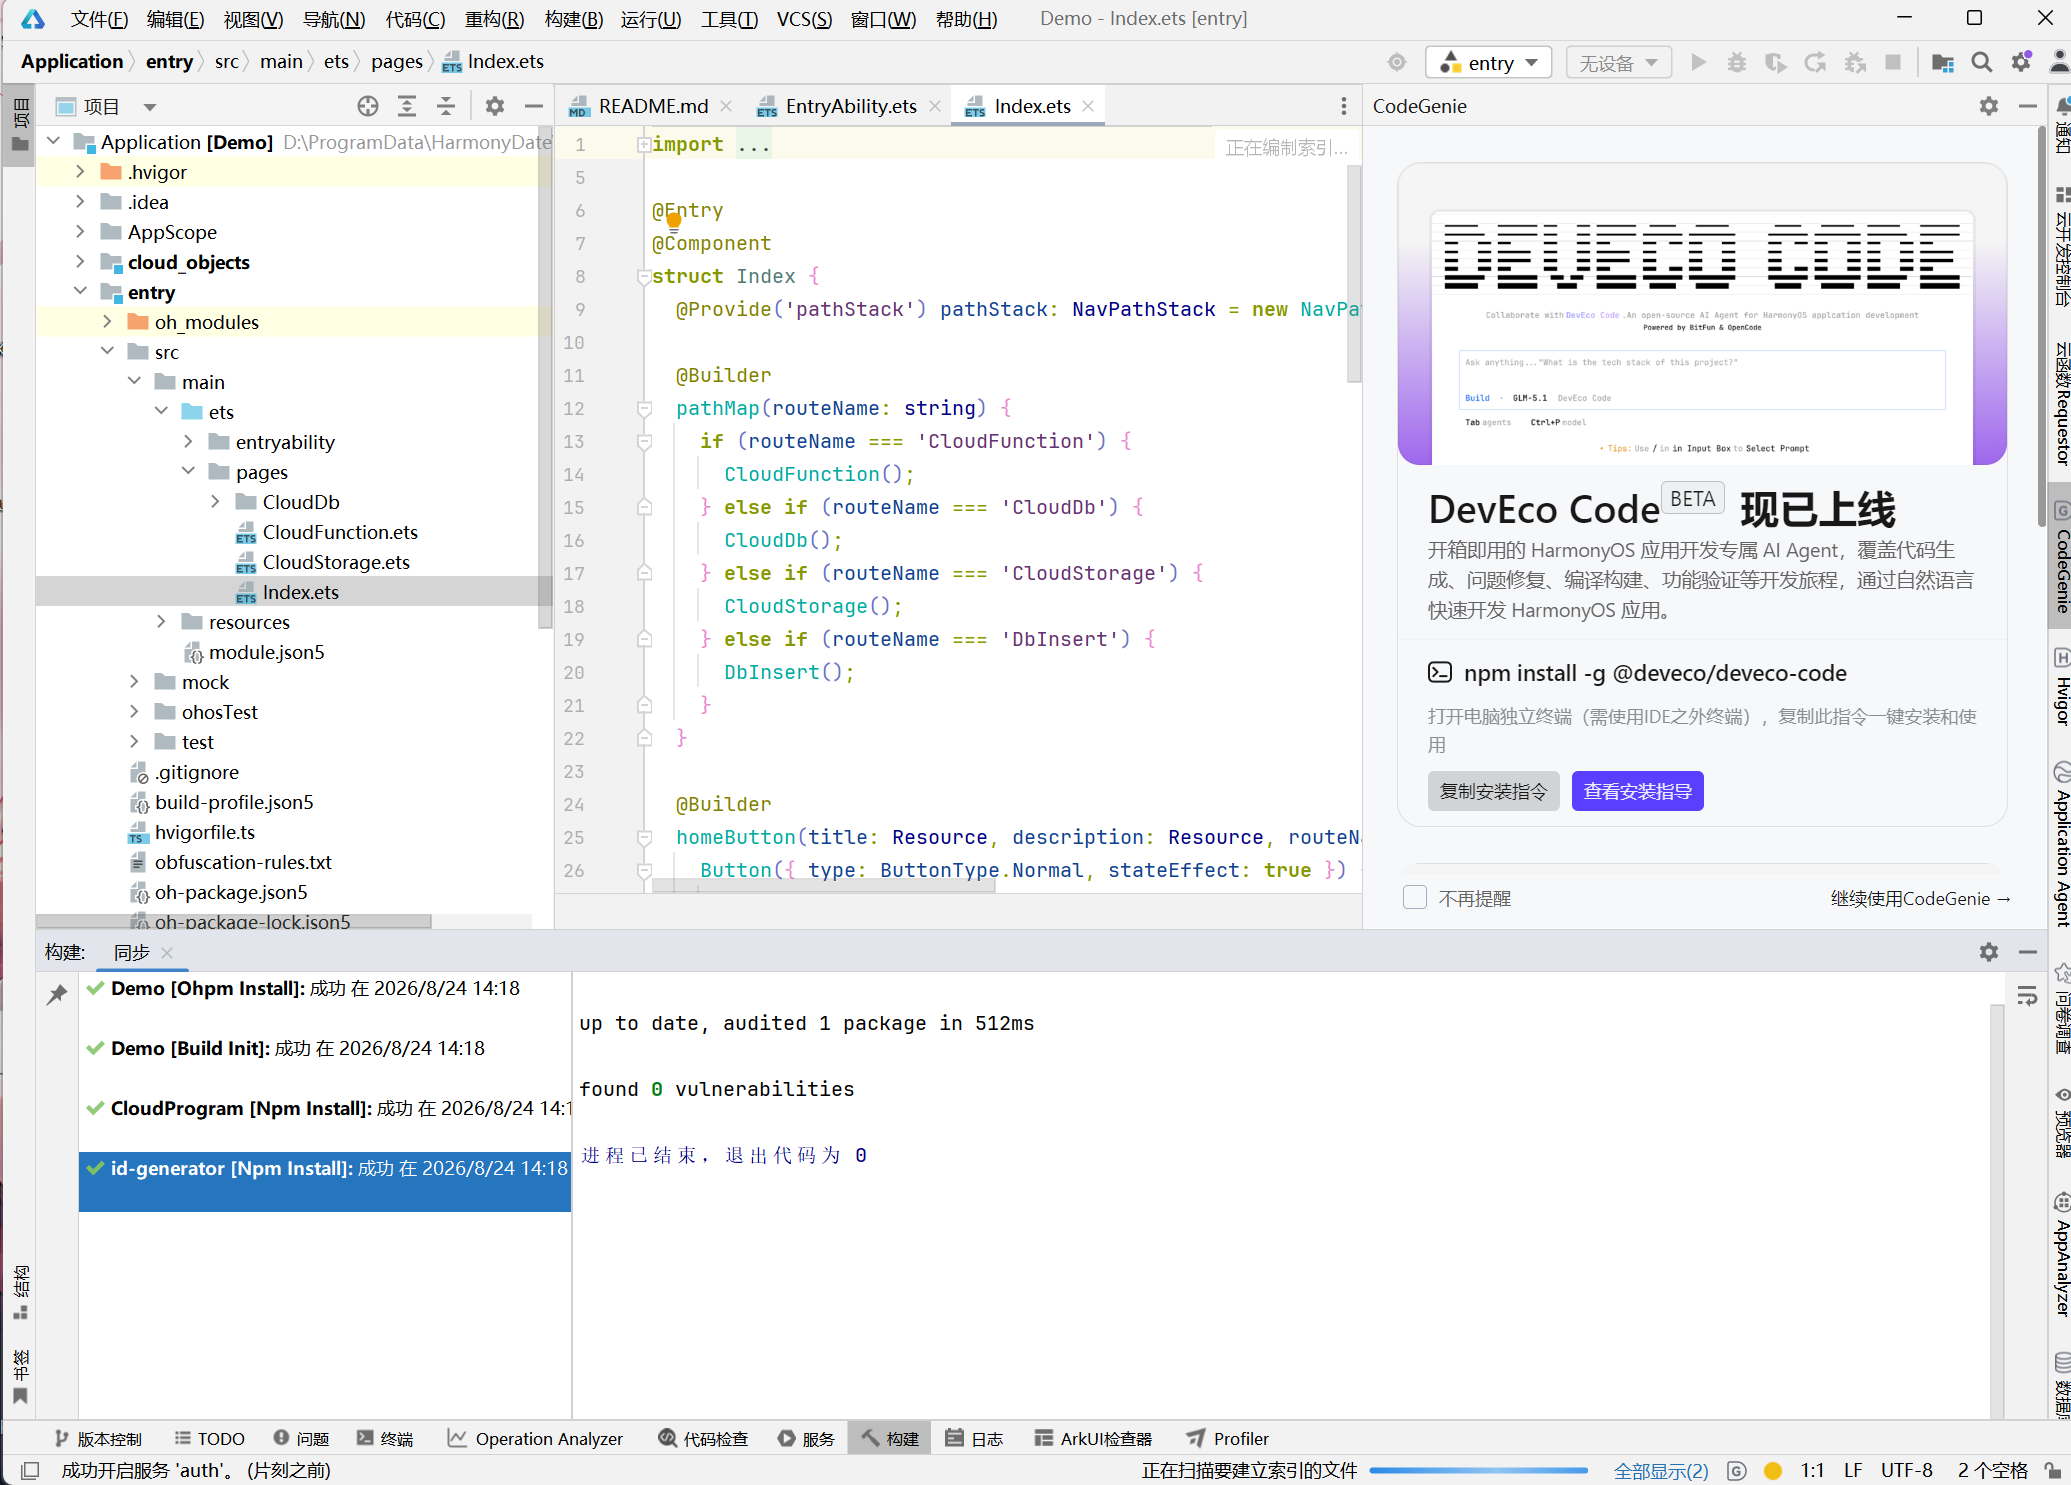2071x1485 pixels.
Task: Click the 复制安装指令 button
Action: point(1493,791)
